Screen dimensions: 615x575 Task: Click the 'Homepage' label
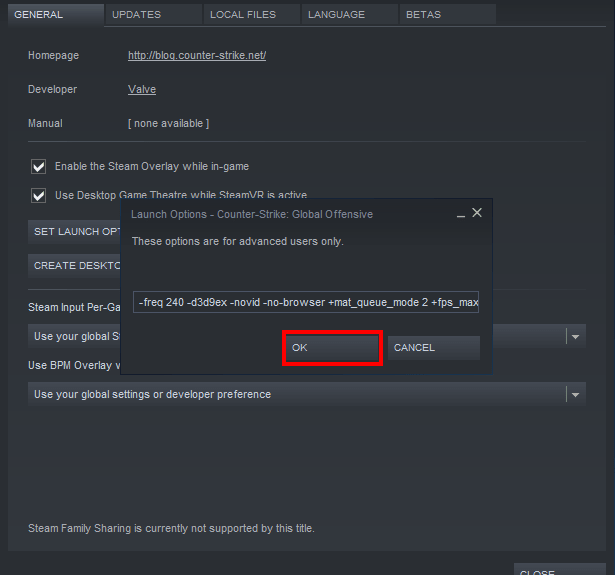53,55
